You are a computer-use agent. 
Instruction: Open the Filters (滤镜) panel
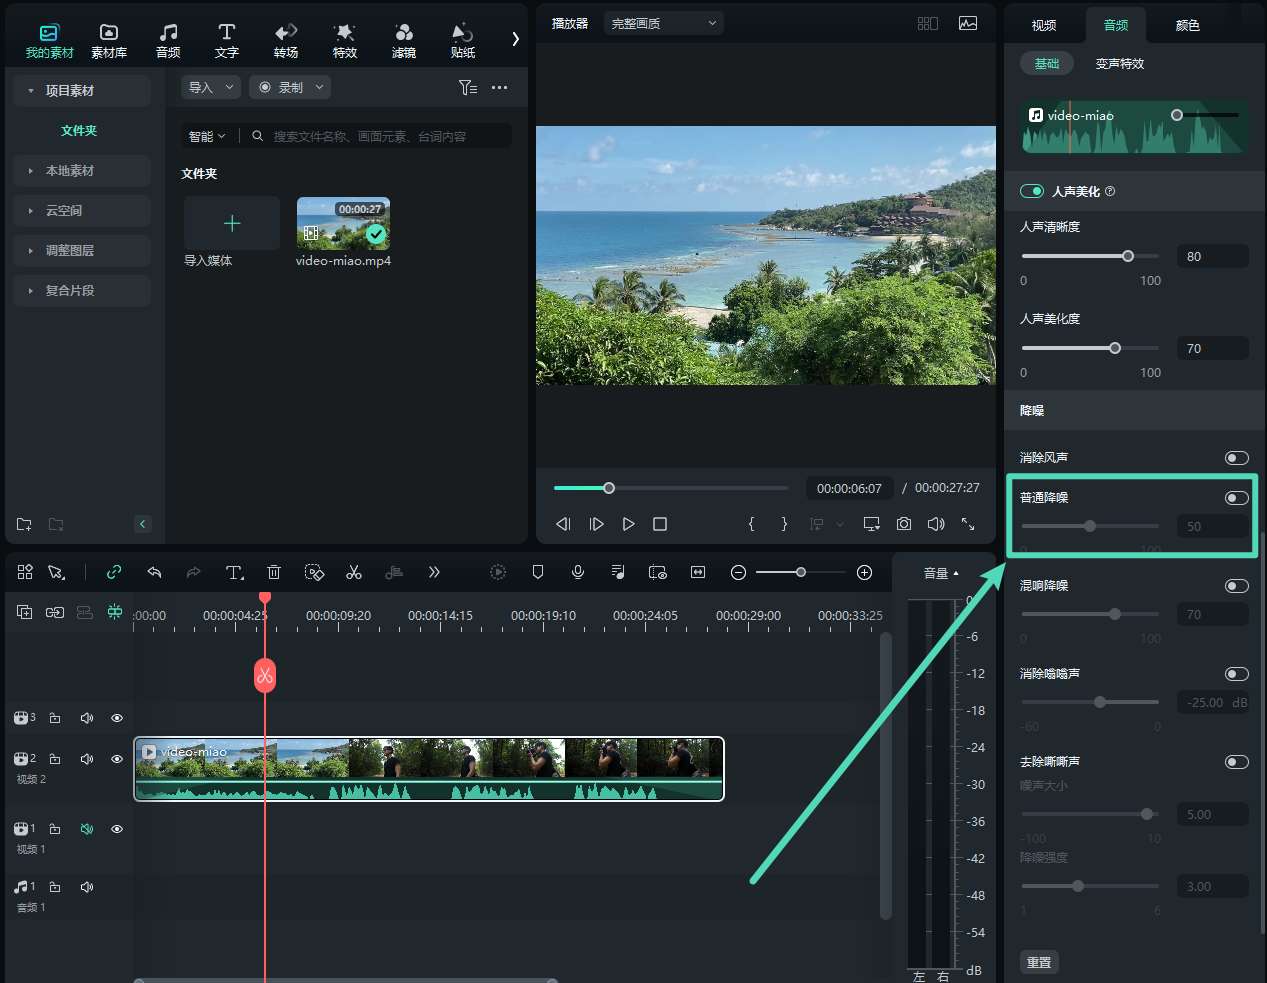pos(404,40)
